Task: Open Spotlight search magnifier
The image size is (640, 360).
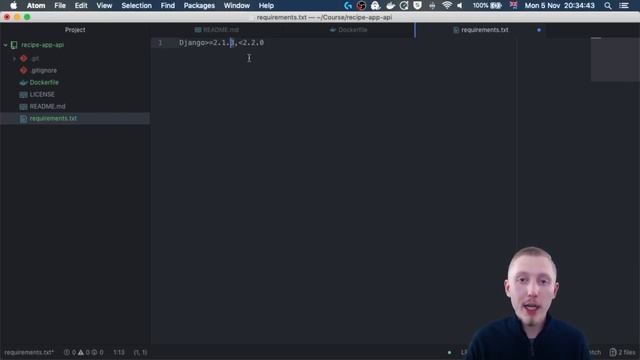Action: (608, 5)
